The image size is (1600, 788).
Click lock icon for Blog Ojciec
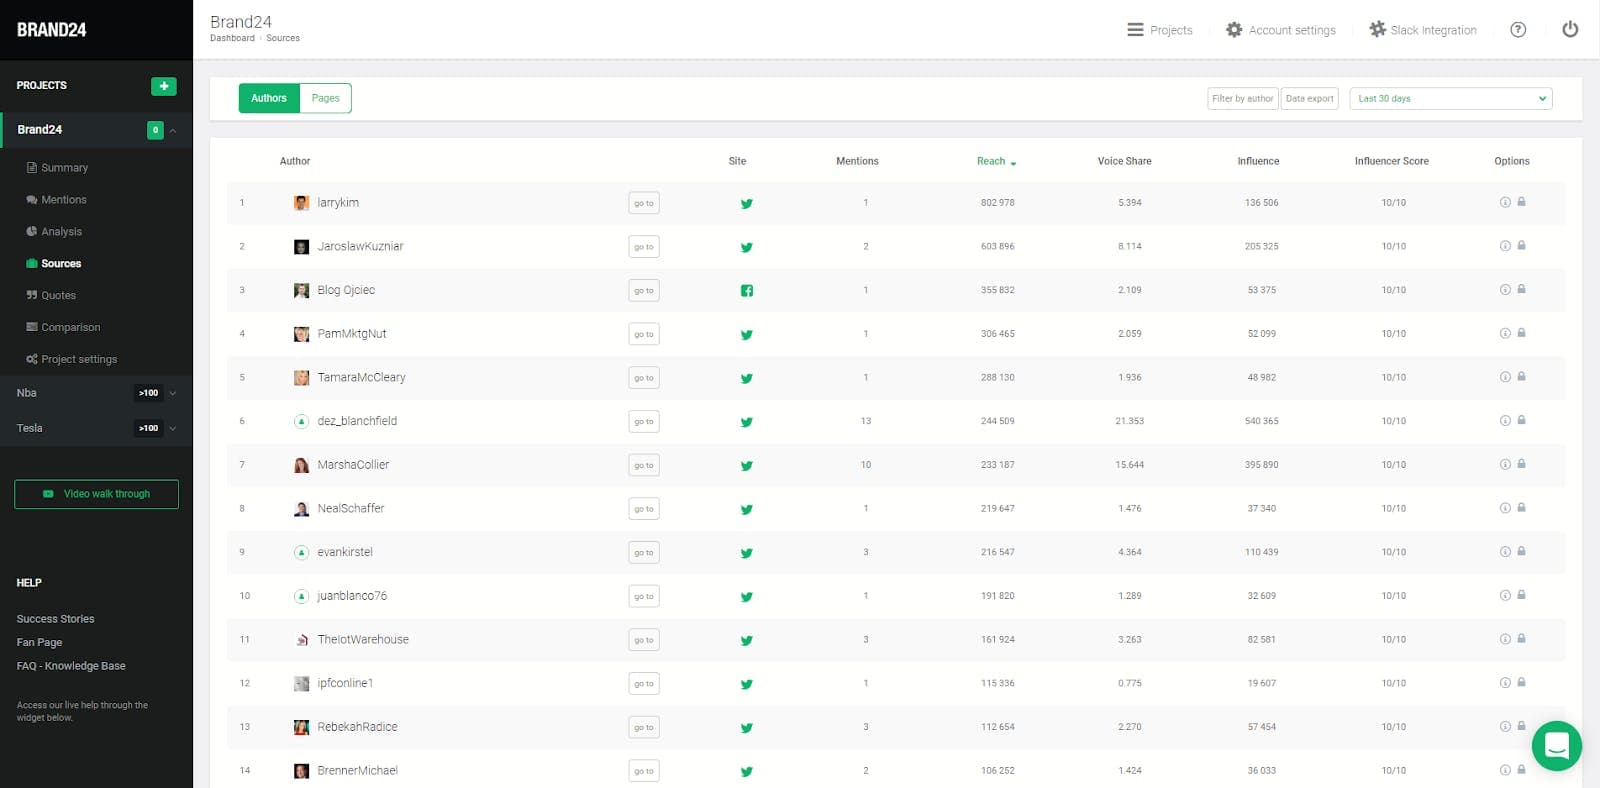[1521, 289]
